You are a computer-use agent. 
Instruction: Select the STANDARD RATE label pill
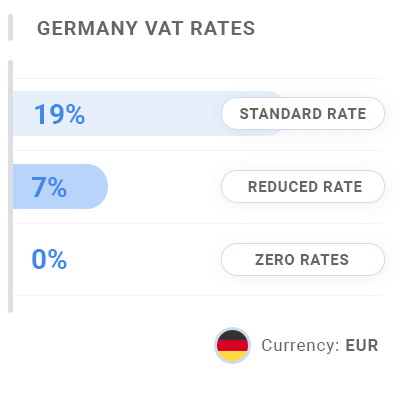303,113
